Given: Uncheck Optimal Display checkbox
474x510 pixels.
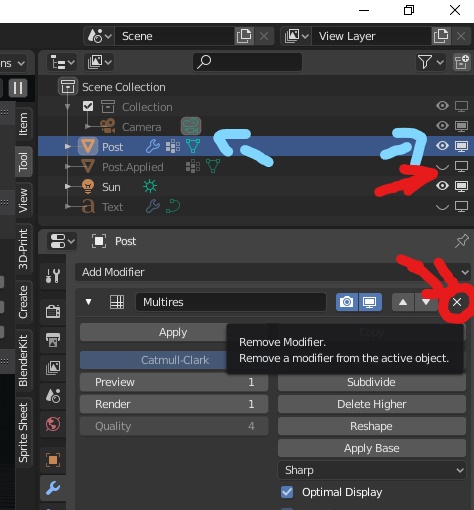Looking at the screenshot, I should pyautogui.click(x=287, y=492).
